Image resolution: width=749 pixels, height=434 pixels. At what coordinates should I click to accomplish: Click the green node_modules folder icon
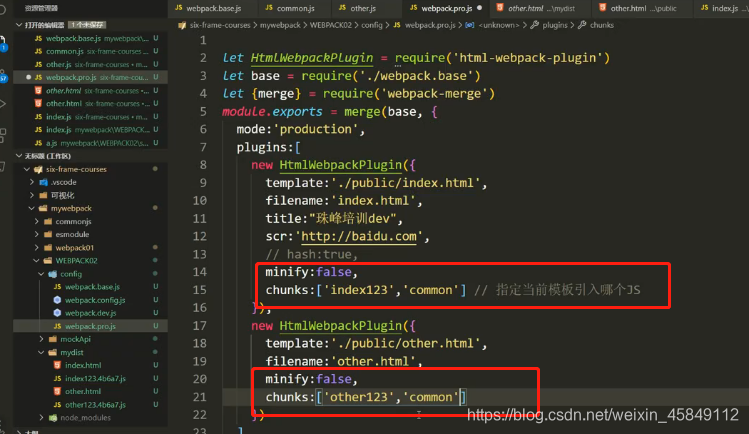tap(53, 418)
